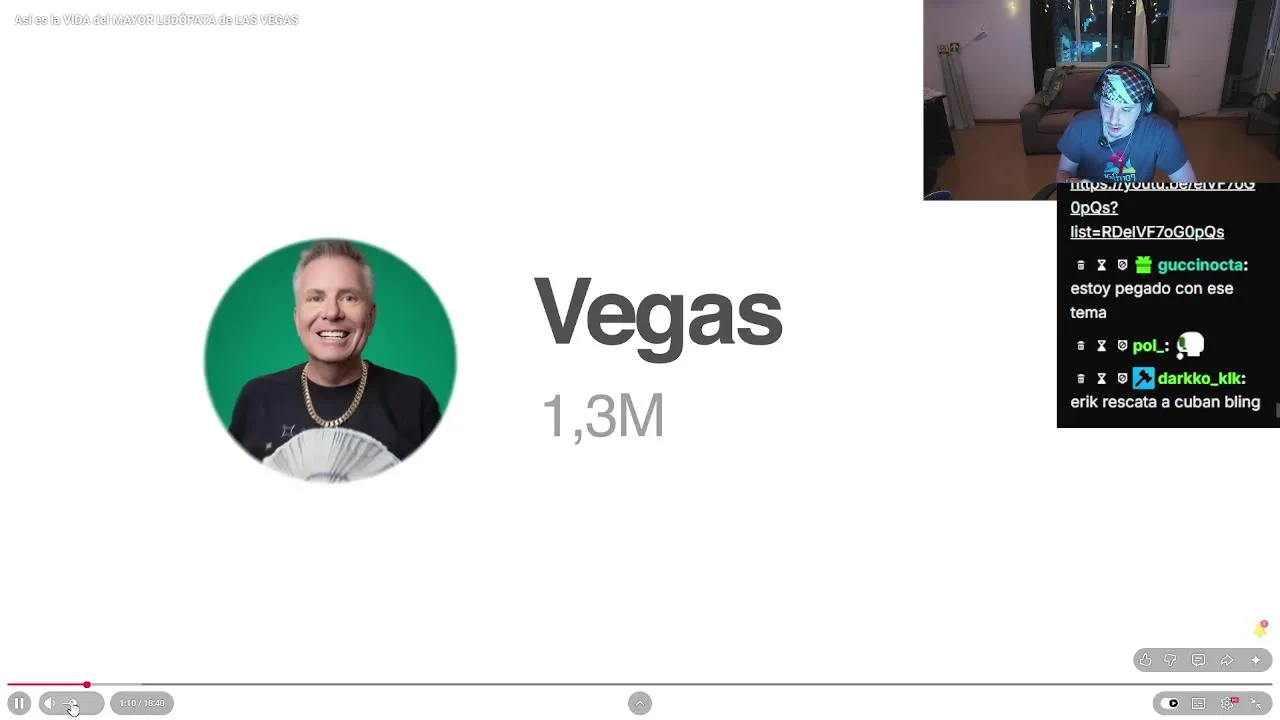The width and height of the screenshot is (1280, 720).
Task: Adjust the volume slider knob
Action: pos(73,704)
